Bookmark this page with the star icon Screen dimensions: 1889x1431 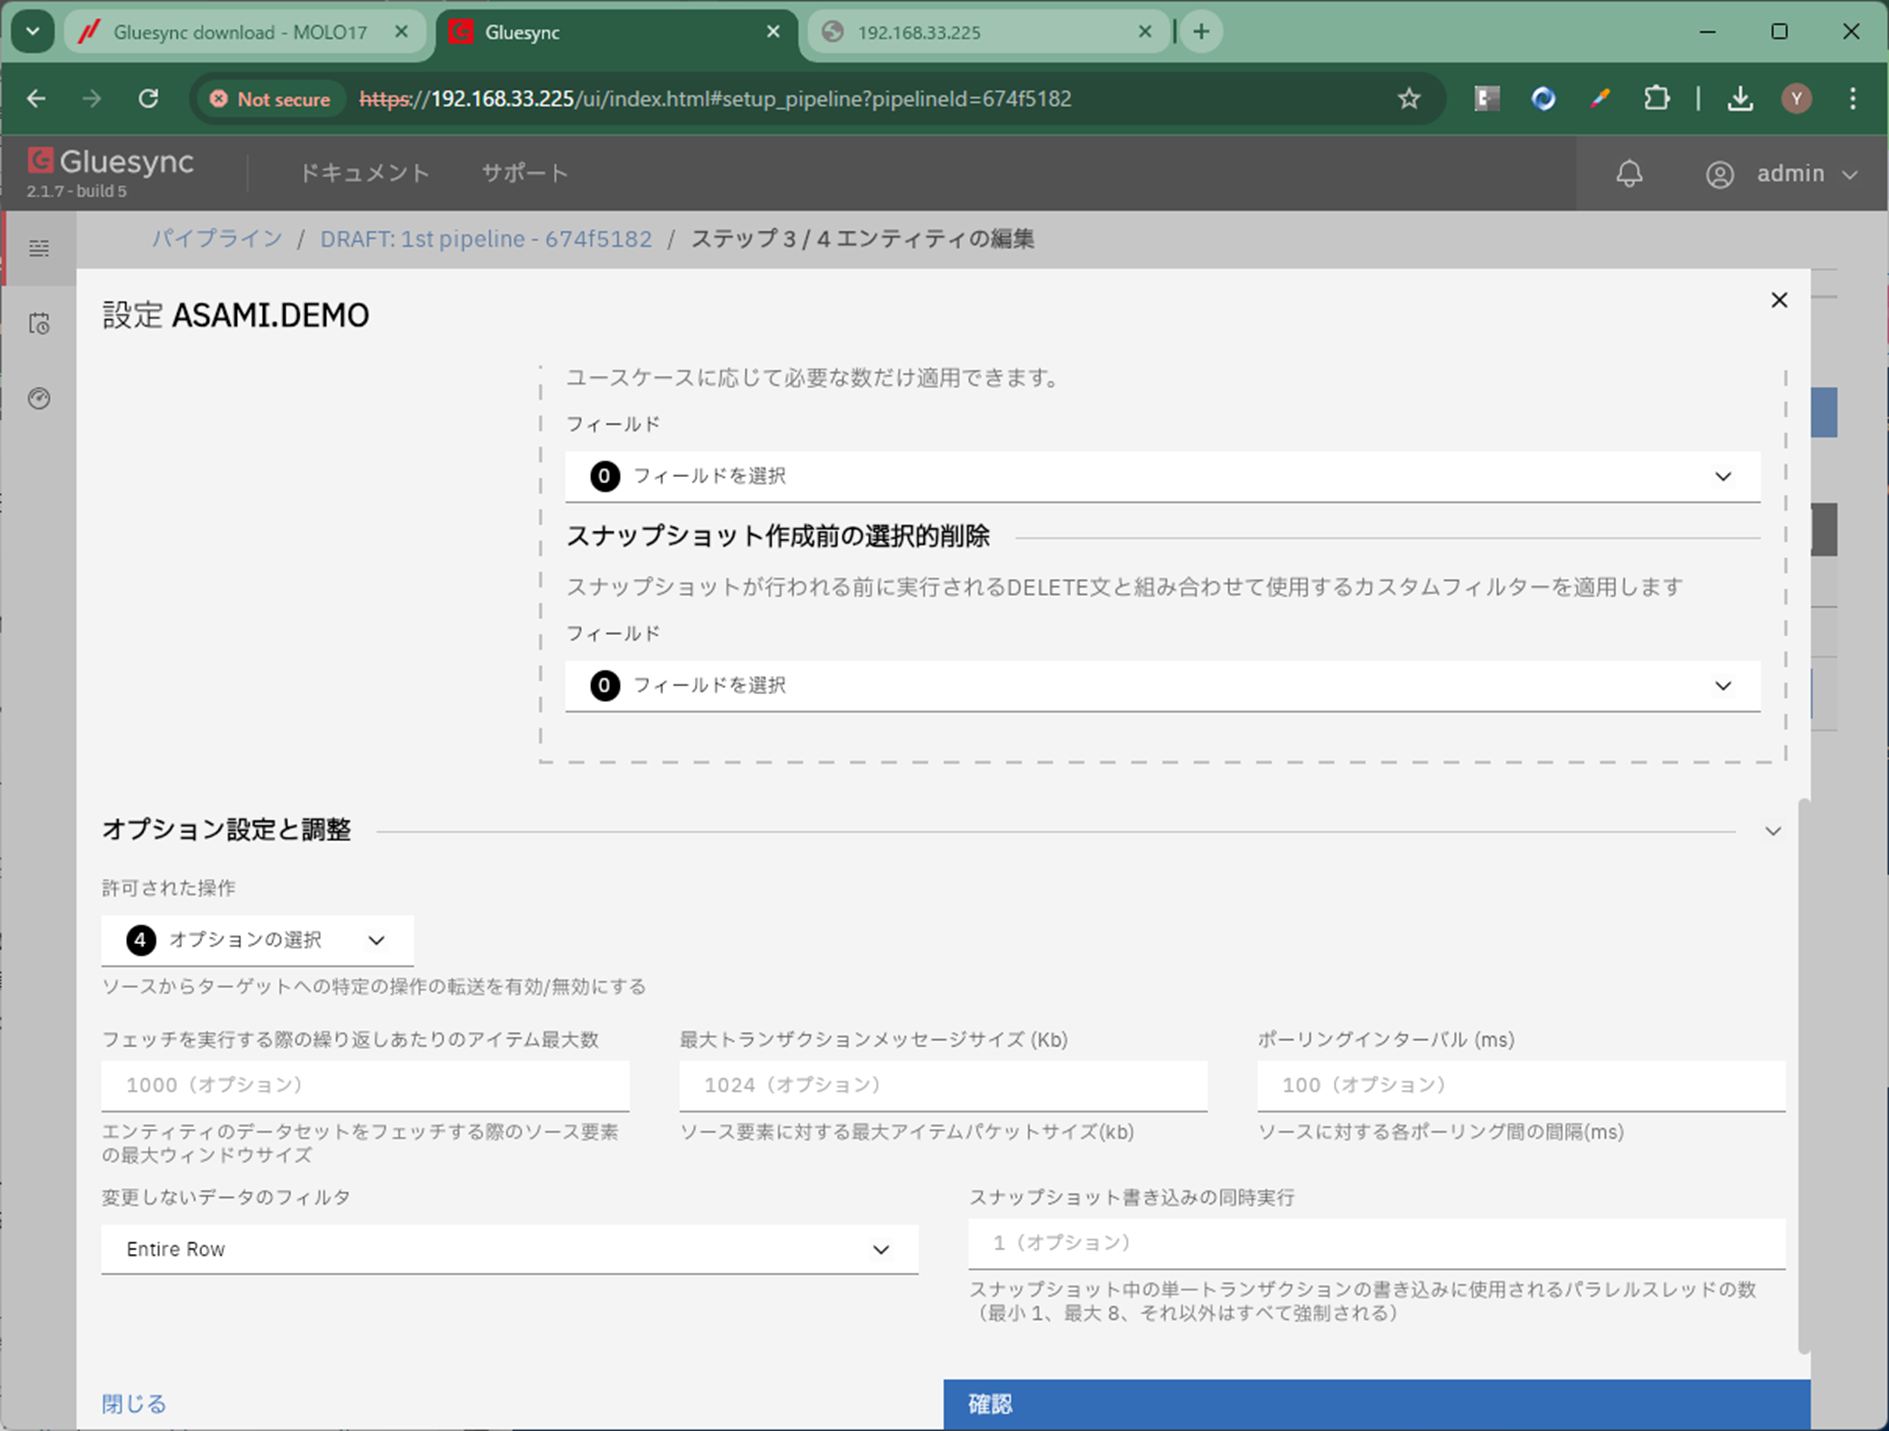[1409, 99]
